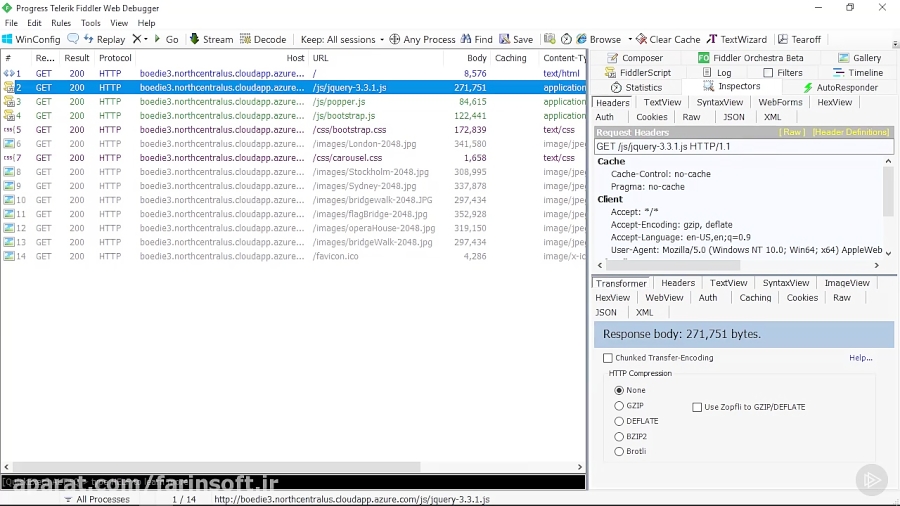Image resolution: width=900 pixels, height=506 pixels.
Task: Open the Tools menu
Action: (x=91, y=23)
